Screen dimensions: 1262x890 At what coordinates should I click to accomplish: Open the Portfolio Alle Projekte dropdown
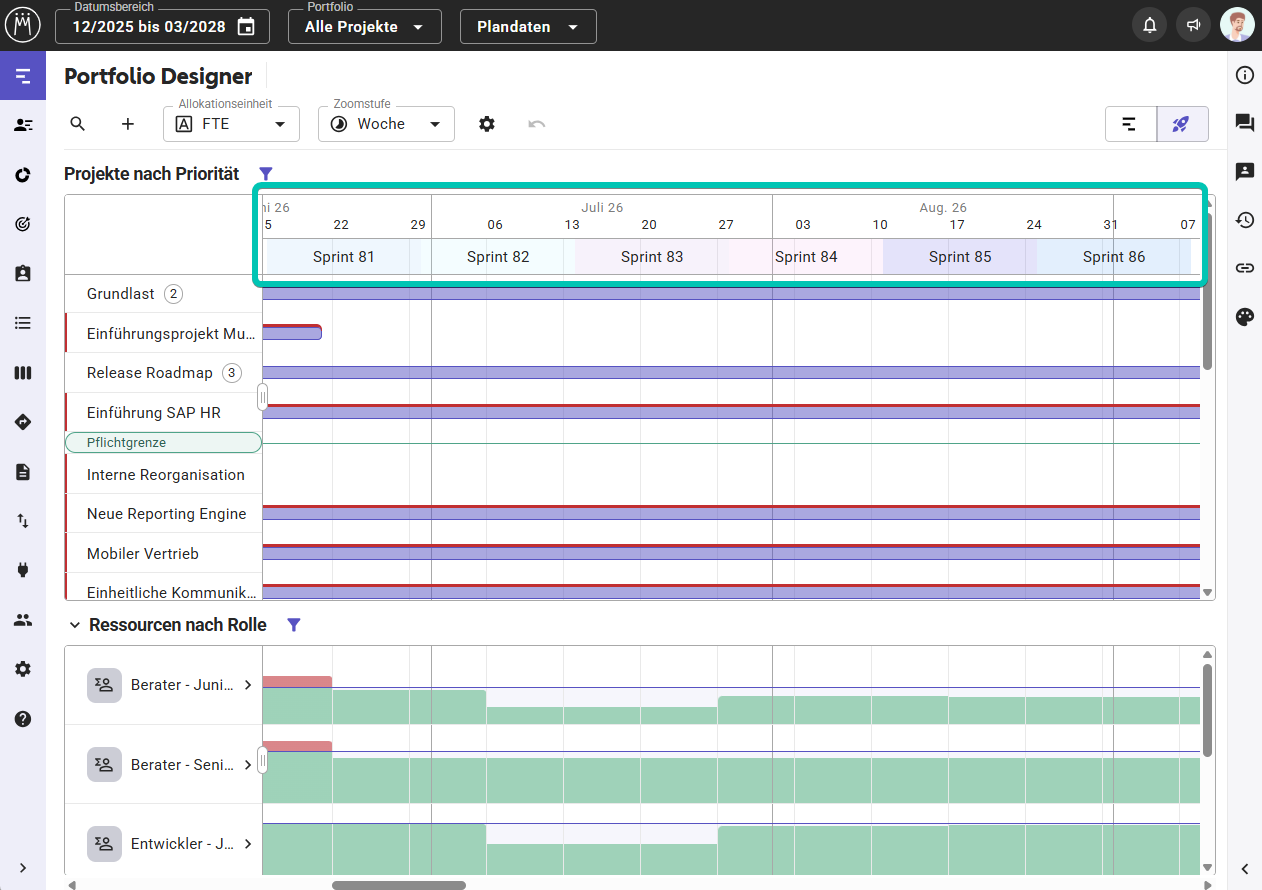pyautogui.click(x=365, y=27)
